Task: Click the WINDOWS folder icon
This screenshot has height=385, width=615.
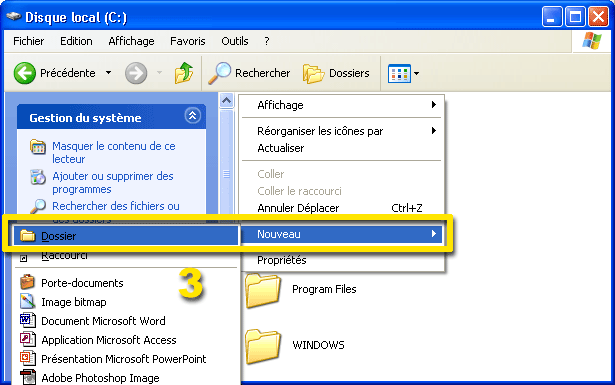Action: (x=263, y=347)
